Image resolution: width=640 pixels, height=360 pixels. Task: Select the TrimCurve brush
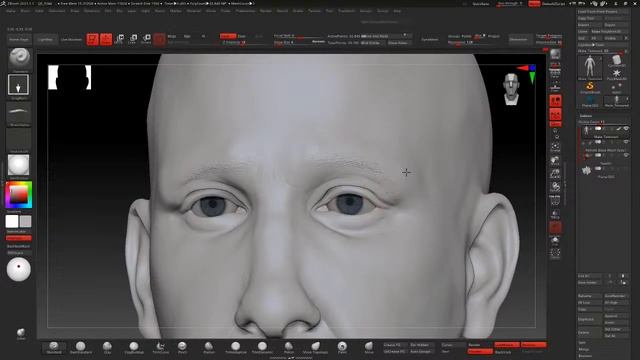(x=160, y=347)
